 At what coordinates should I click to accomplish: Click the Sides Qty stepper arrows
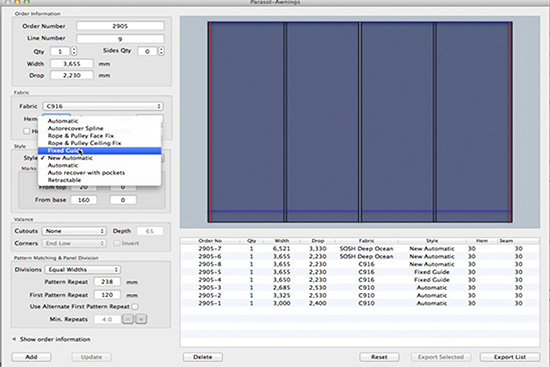pos(161,51)
